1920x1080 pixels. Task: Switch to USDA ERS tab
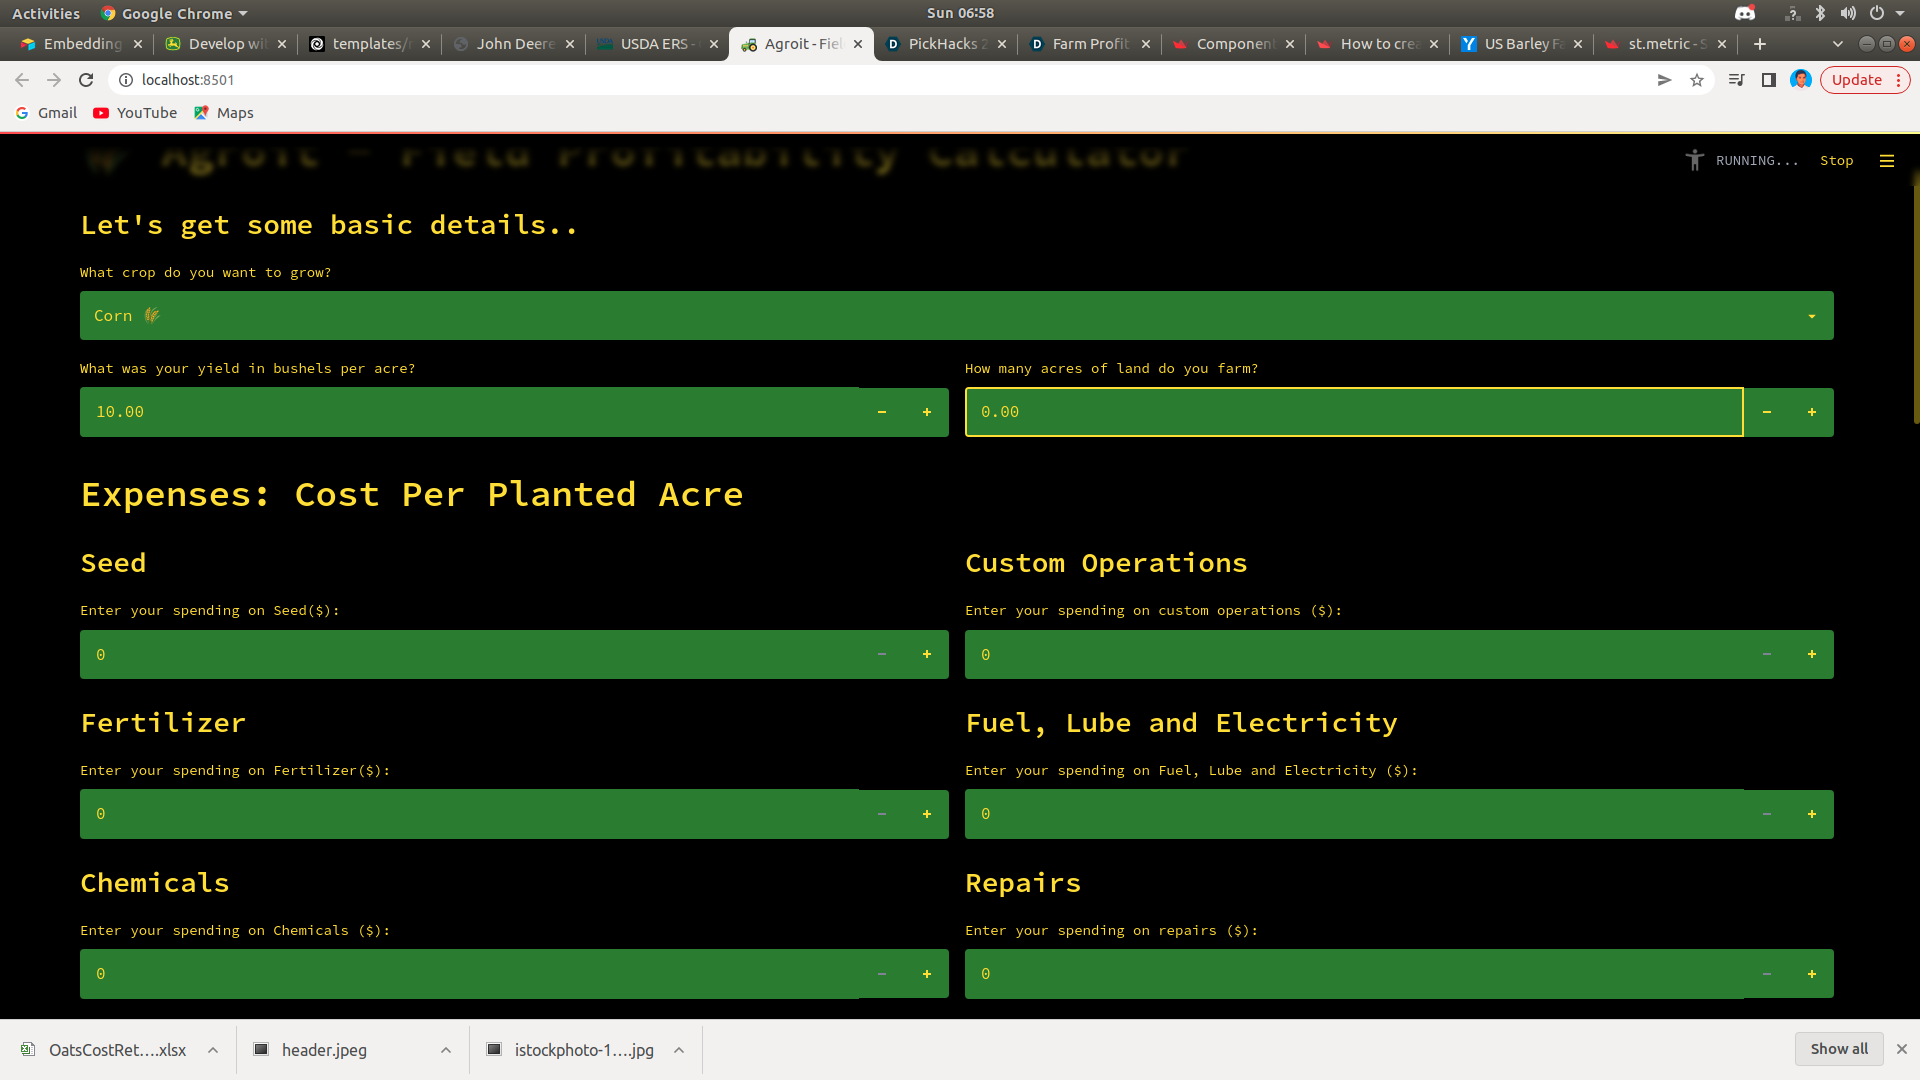pos(655,44)
